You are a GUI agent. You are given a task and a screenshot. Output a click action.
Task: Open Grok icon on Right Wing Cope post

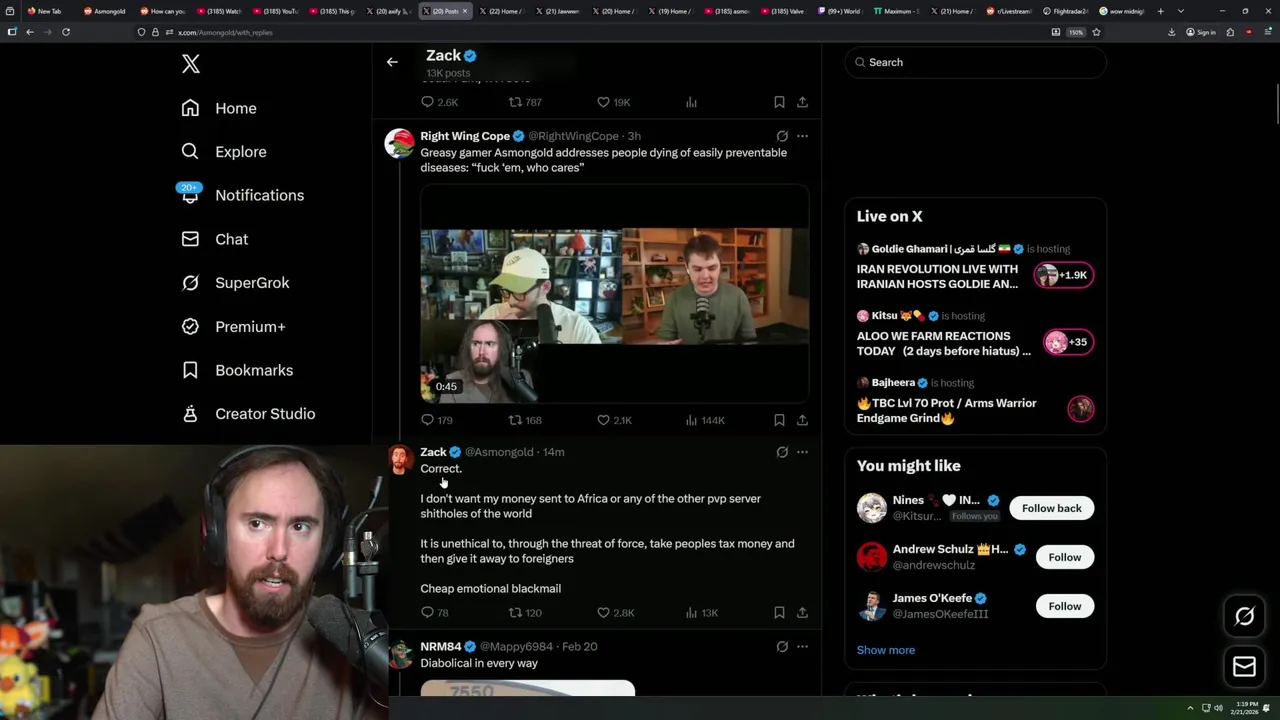pyautogui.click(x=782, y=136)
